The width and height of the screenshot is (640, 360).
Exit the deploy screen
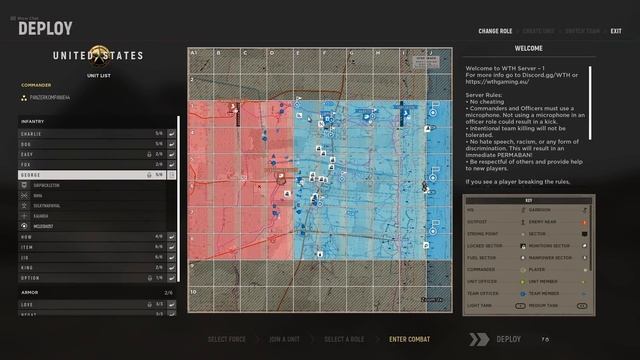(x=616, y=31)
